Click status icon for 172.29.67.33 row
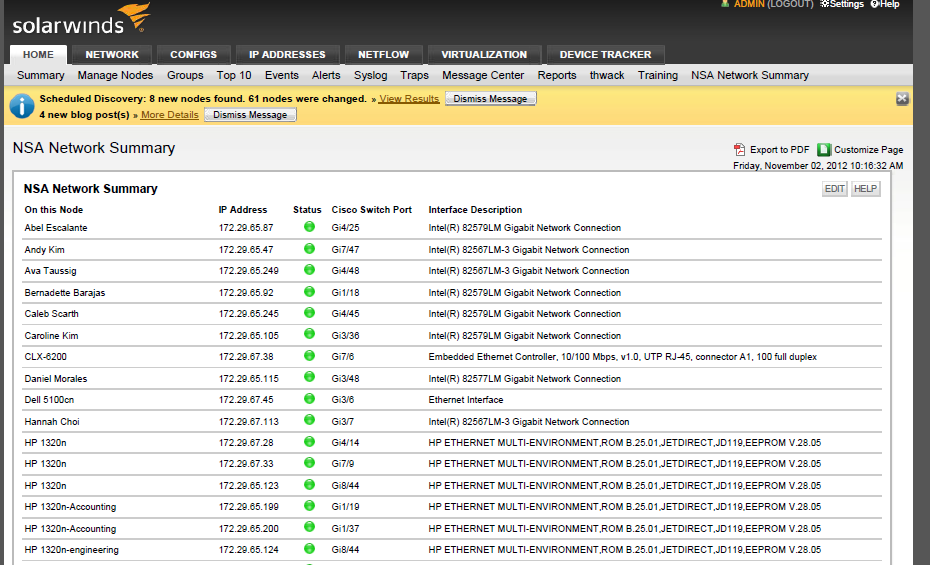 [x=309, y=462]
